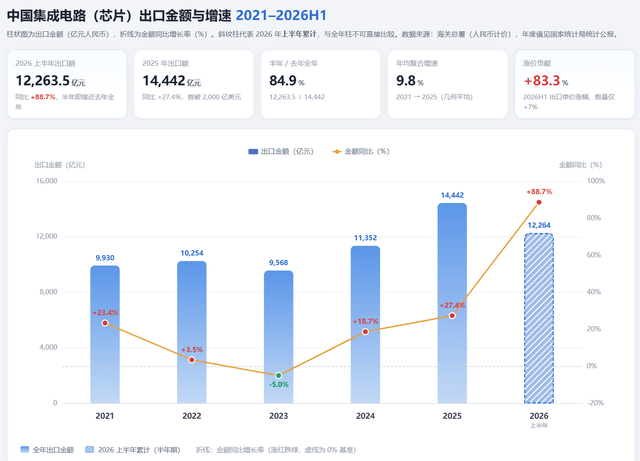Click the caption 同比 +27.4%, 首破 2,000 亿美元
The height and width of the screenshot is (461, 640).
(x=191, y=97)
